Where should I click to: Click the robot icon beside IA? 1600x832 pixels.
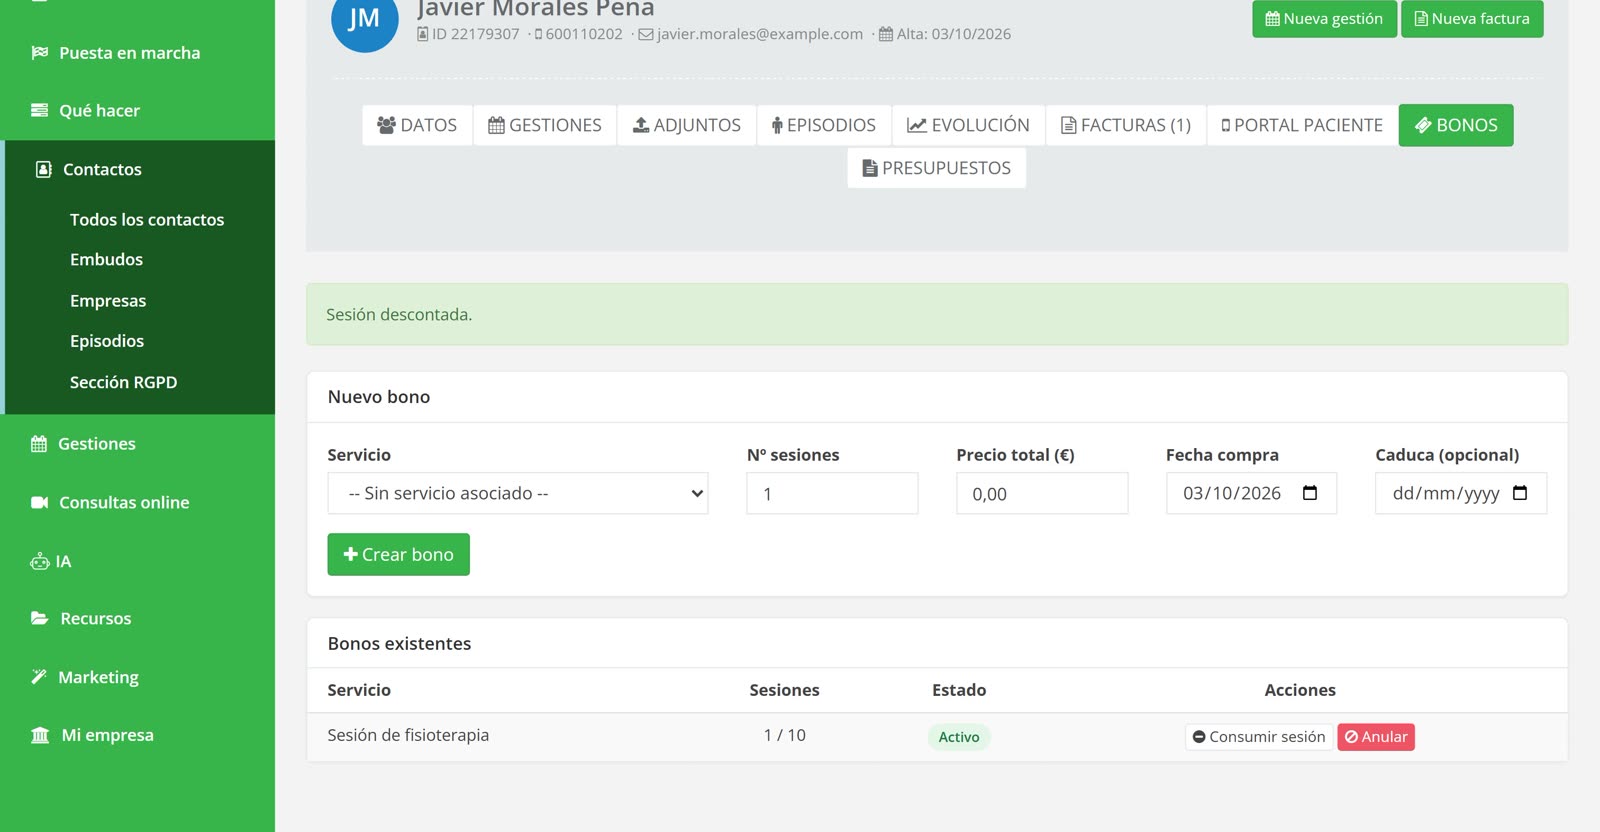click(40, 562)
